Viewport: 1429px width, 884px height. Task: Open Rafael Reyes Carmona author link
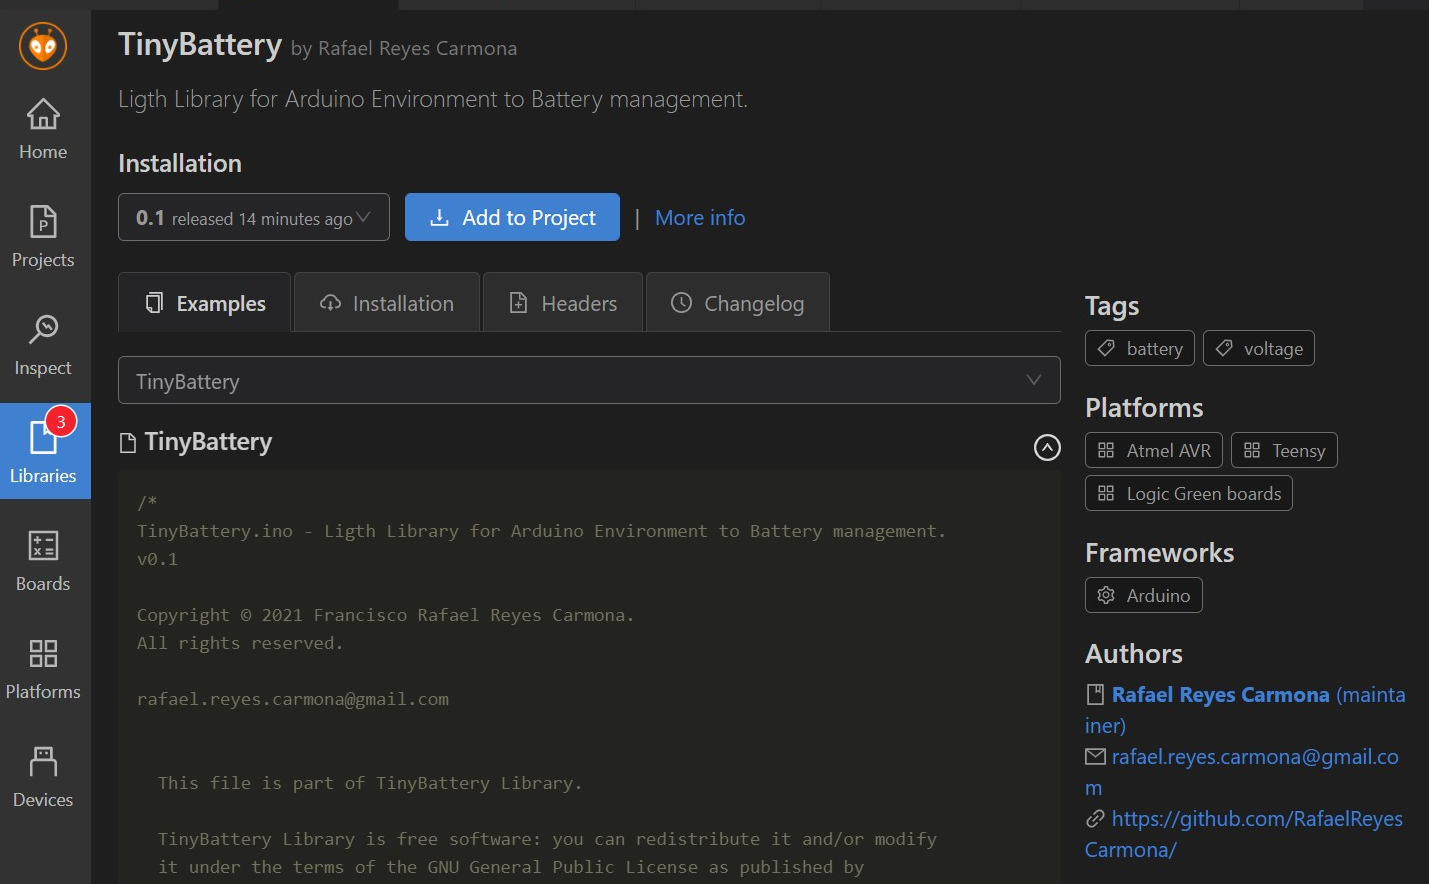point(1221,694)
